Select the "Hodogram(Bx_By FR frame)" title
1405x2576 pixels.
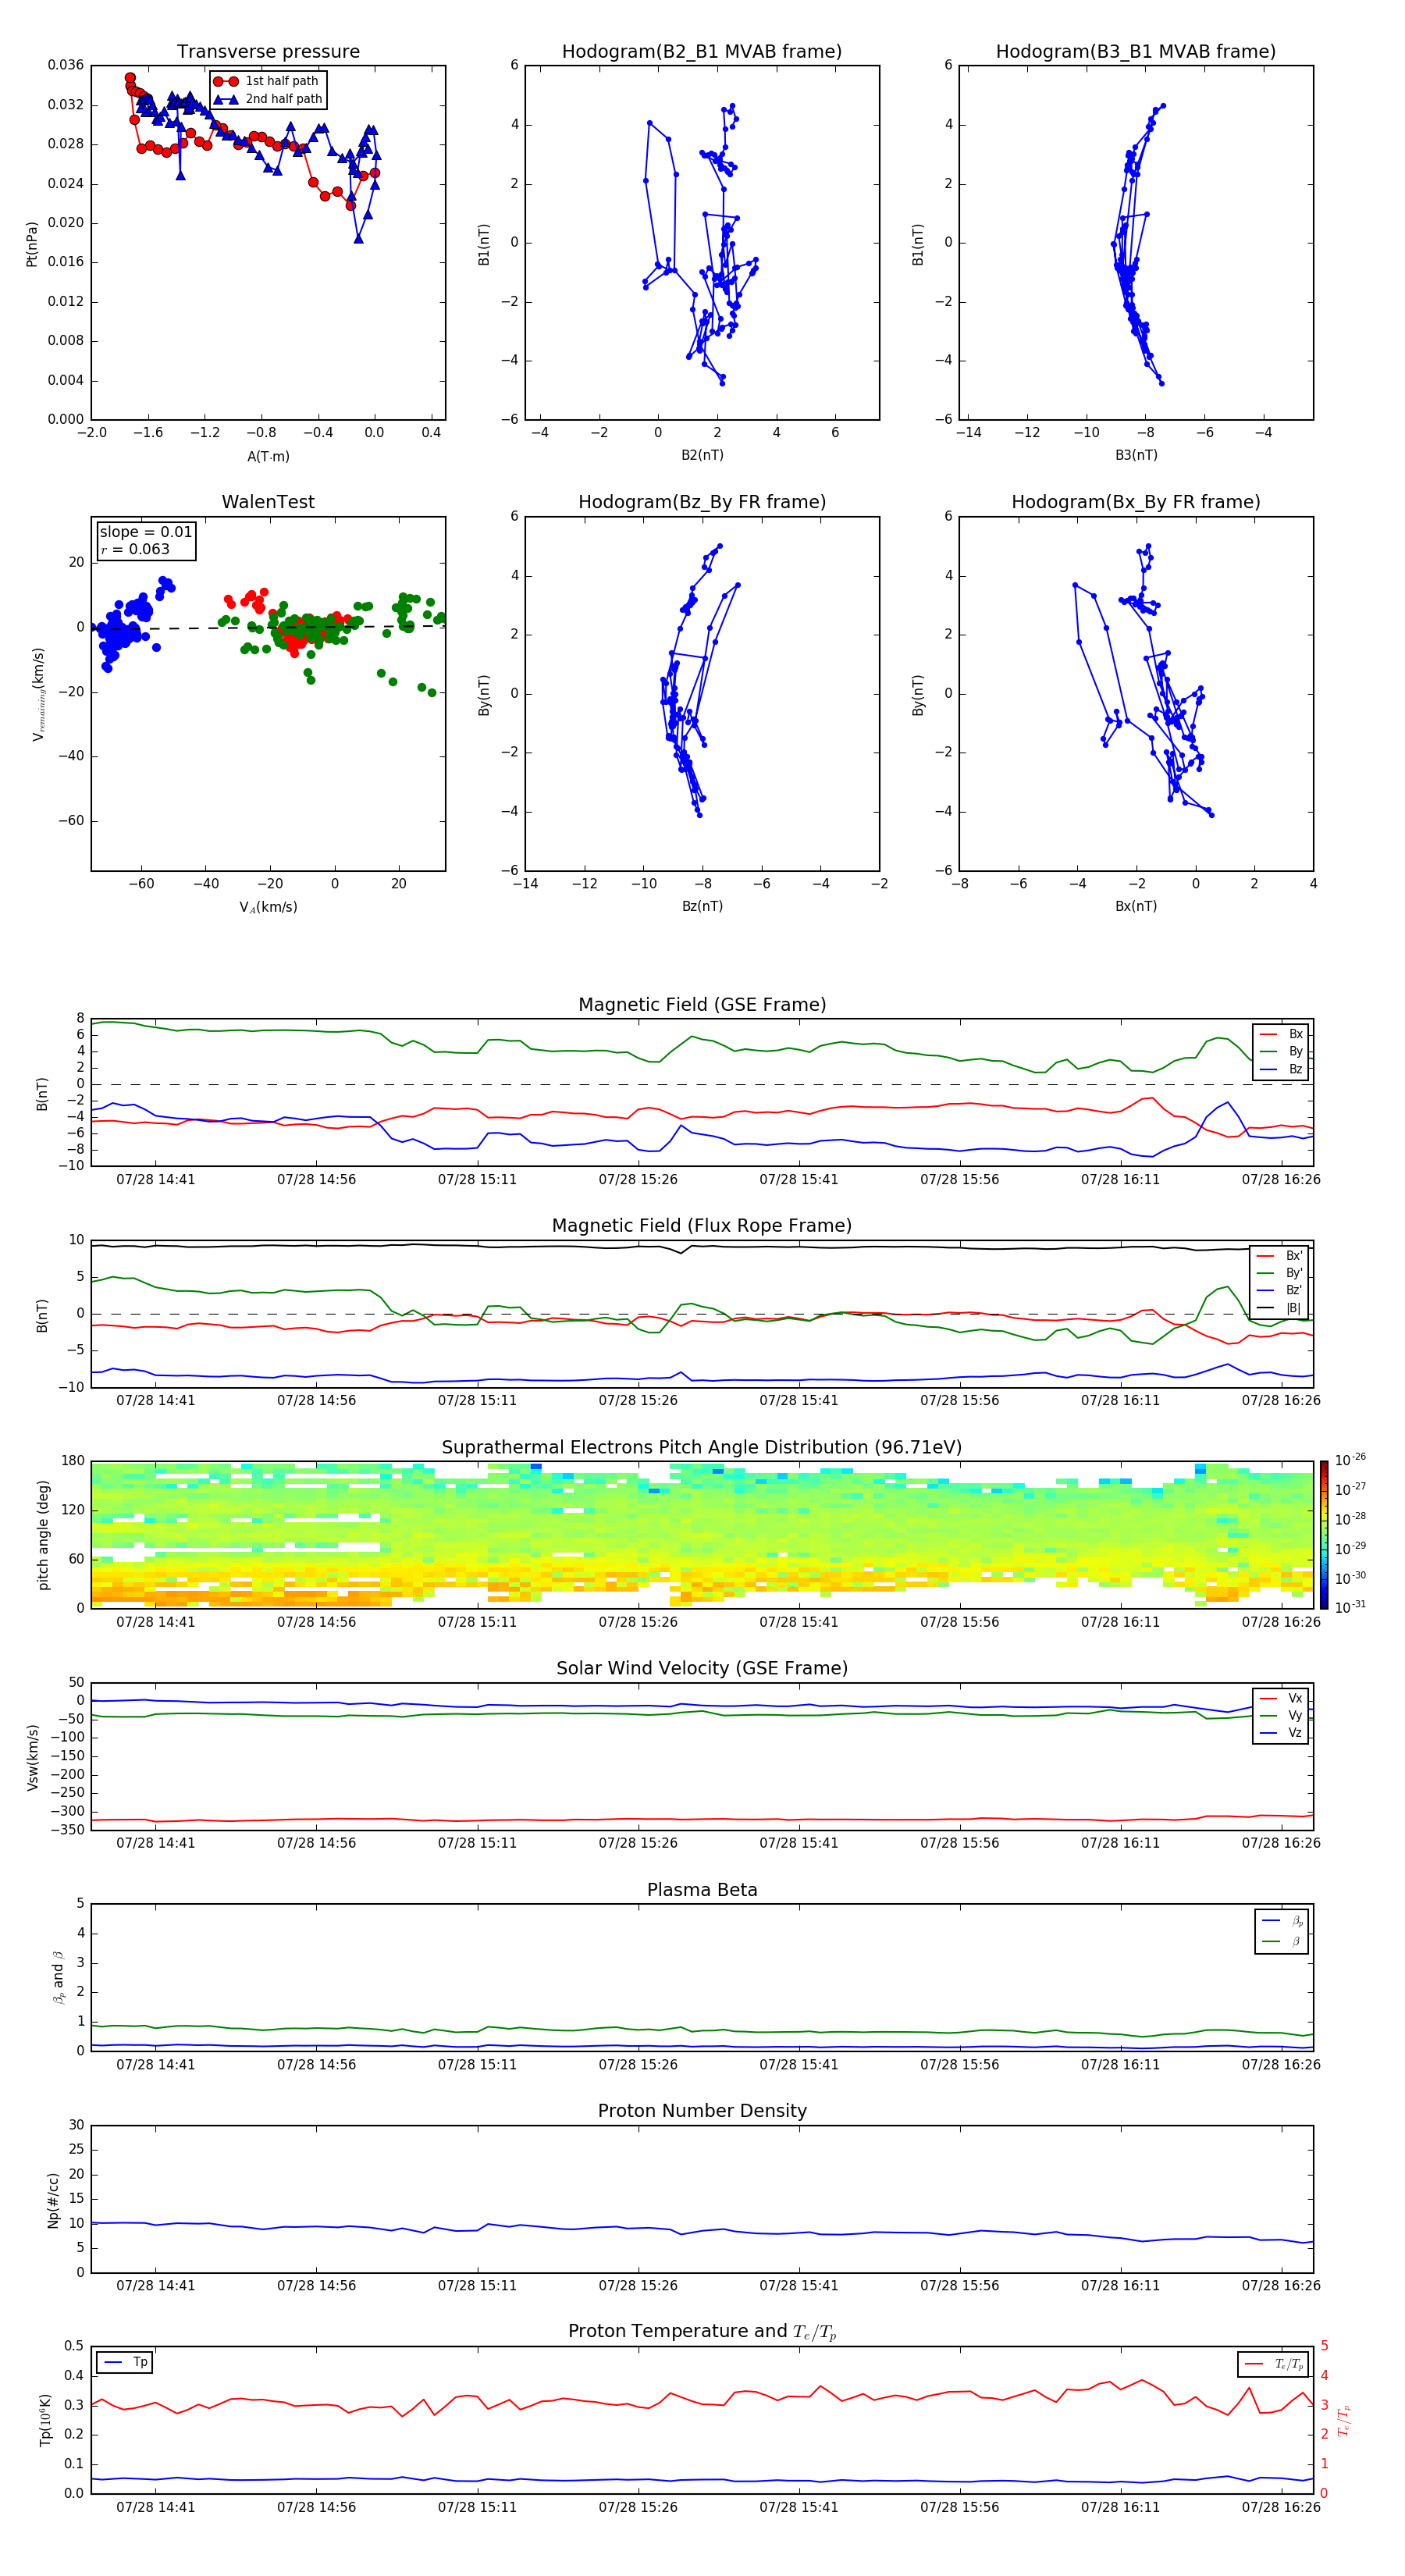pyautogui.click(x=1136, y=502)
